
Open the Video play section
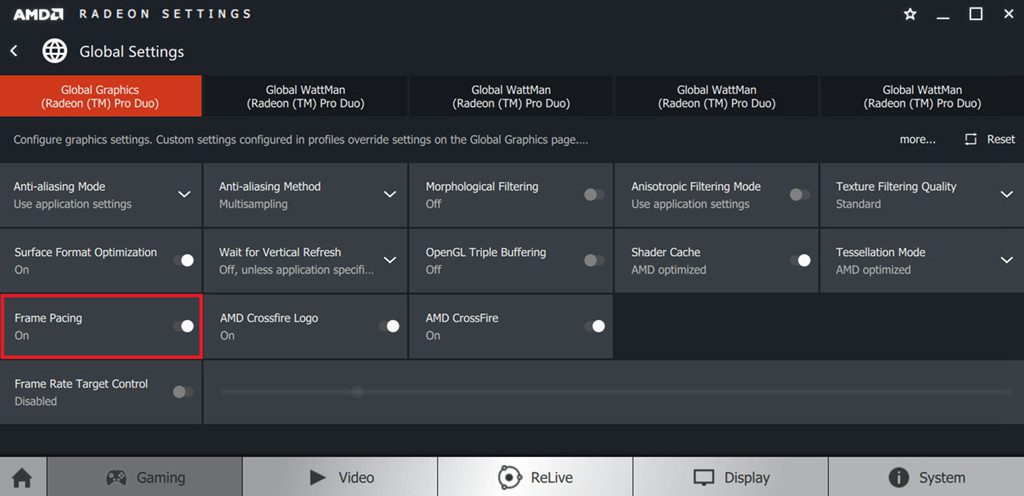pyautogui.click(x=340, y=478)
